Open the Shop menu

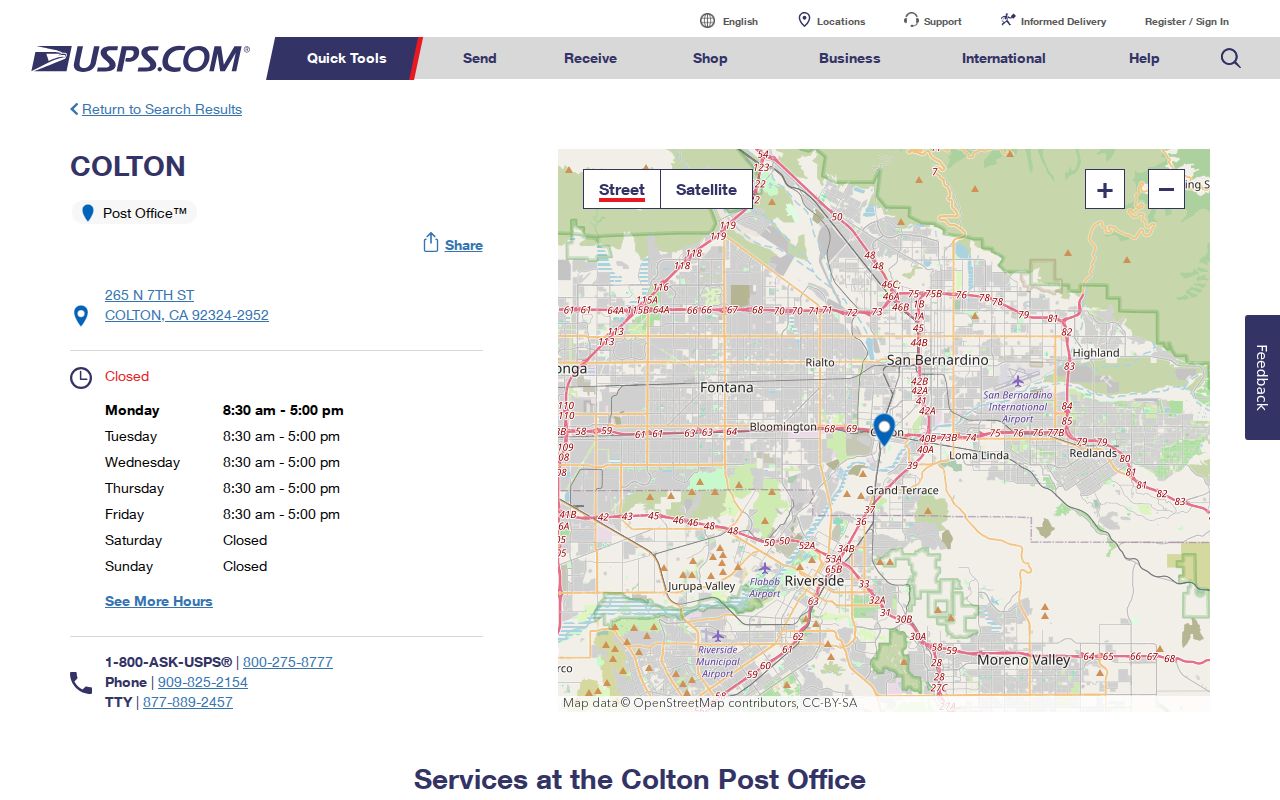(710, 58)
